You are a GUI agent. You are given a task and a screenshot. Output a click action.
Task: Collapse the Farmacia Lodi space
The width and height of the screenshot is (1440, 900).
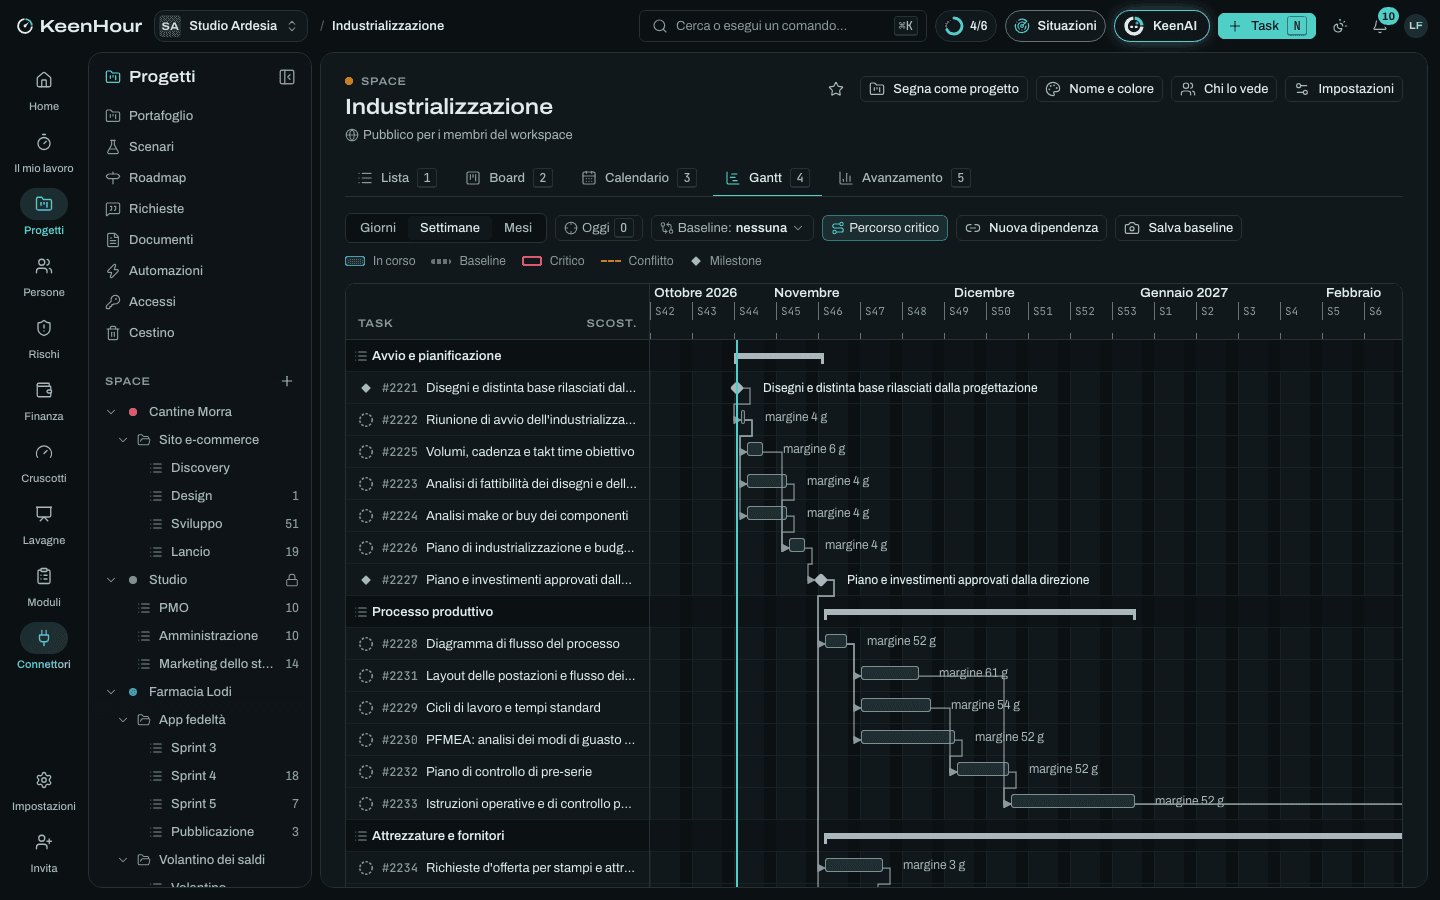111,692
